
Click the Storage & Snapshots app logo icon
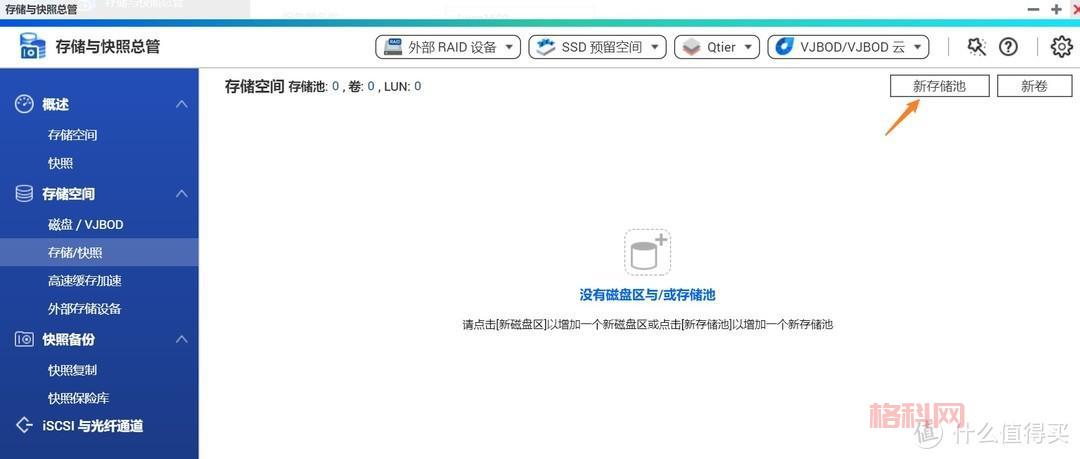coord(32,47)
